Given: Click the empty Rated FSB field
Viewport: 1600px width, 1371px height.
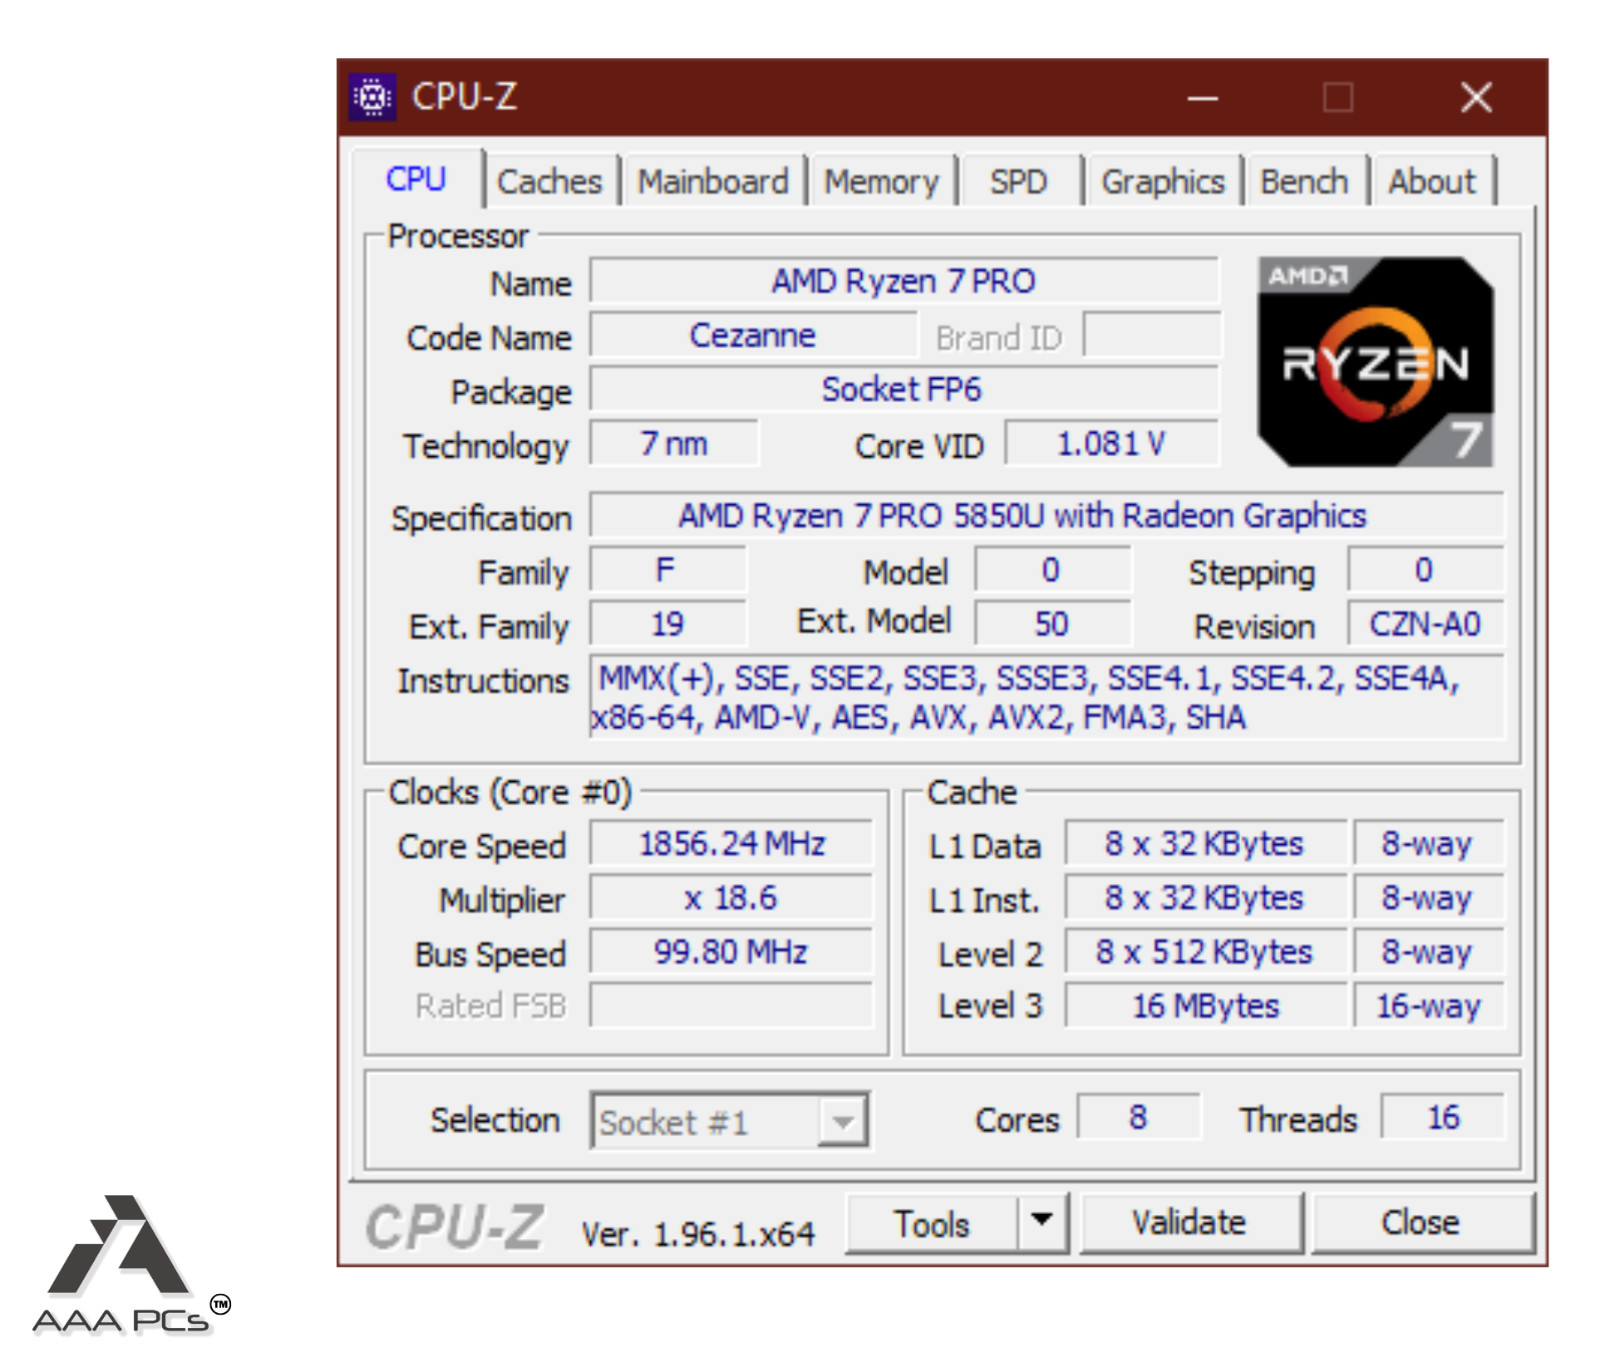Looking at the screenshot, I should [x=731, y=1006].
